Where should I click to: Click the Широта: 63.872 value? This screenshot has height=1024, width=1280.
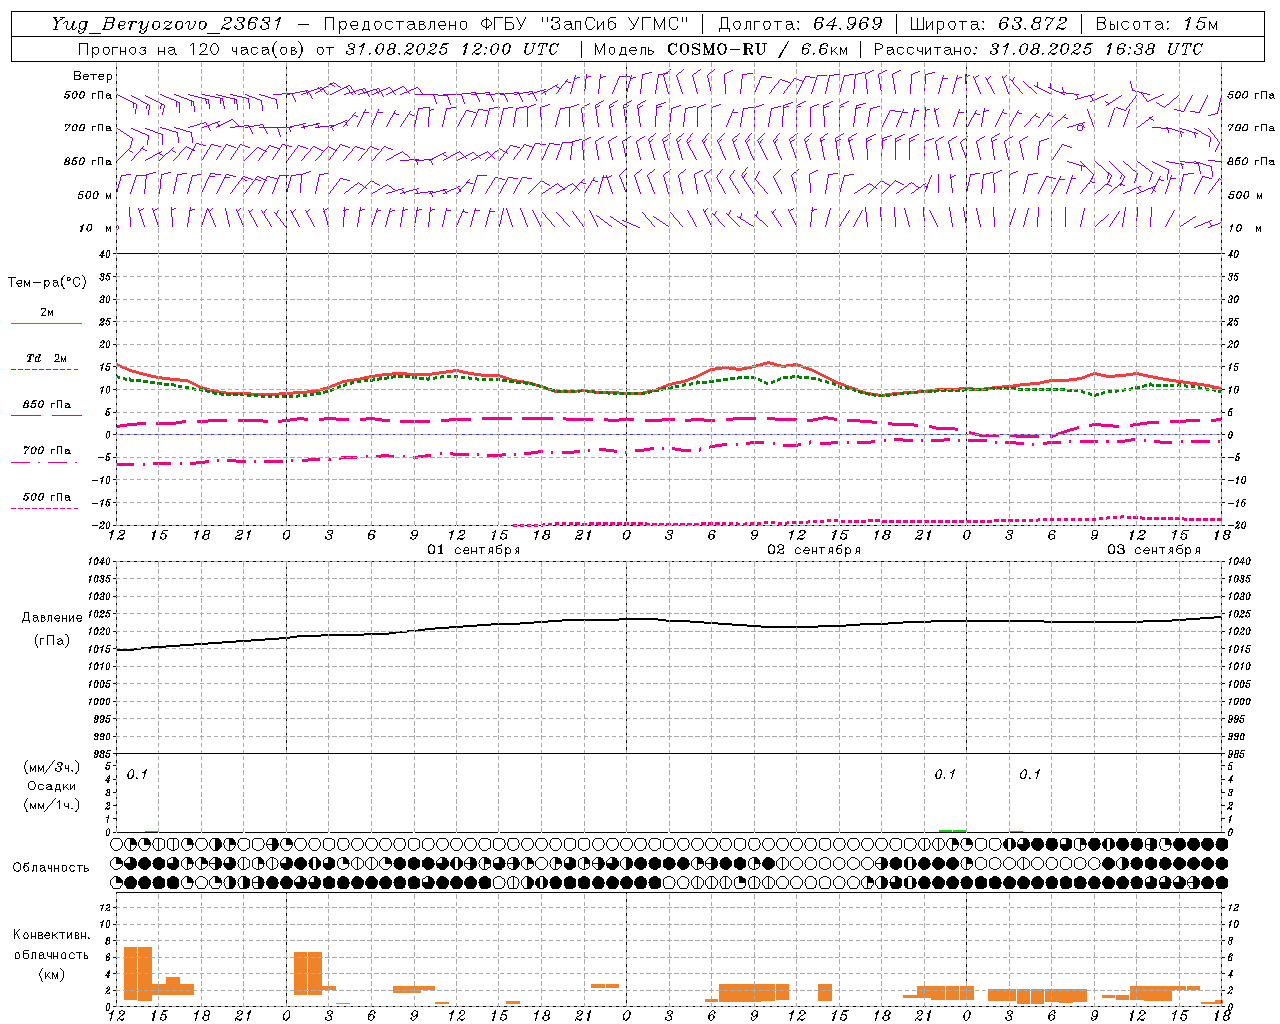click(x=988, y=24)
